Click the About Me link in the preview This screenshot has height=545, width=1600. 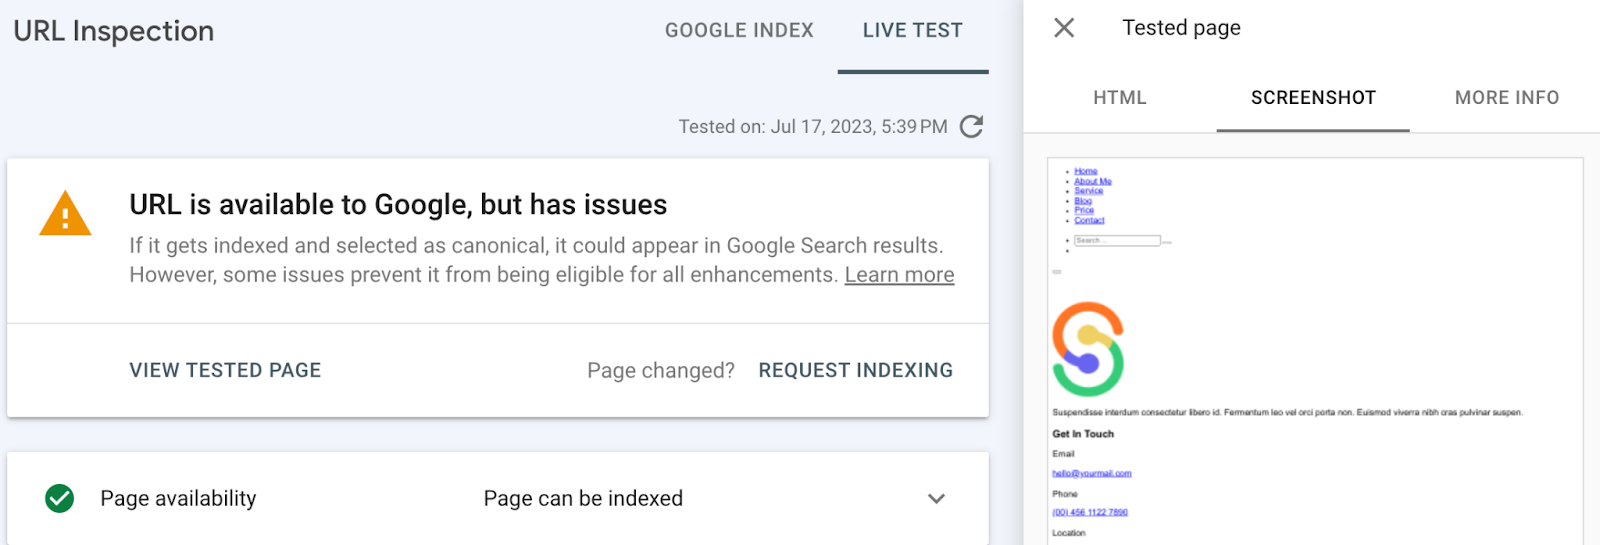click(x=1093, y=182)
